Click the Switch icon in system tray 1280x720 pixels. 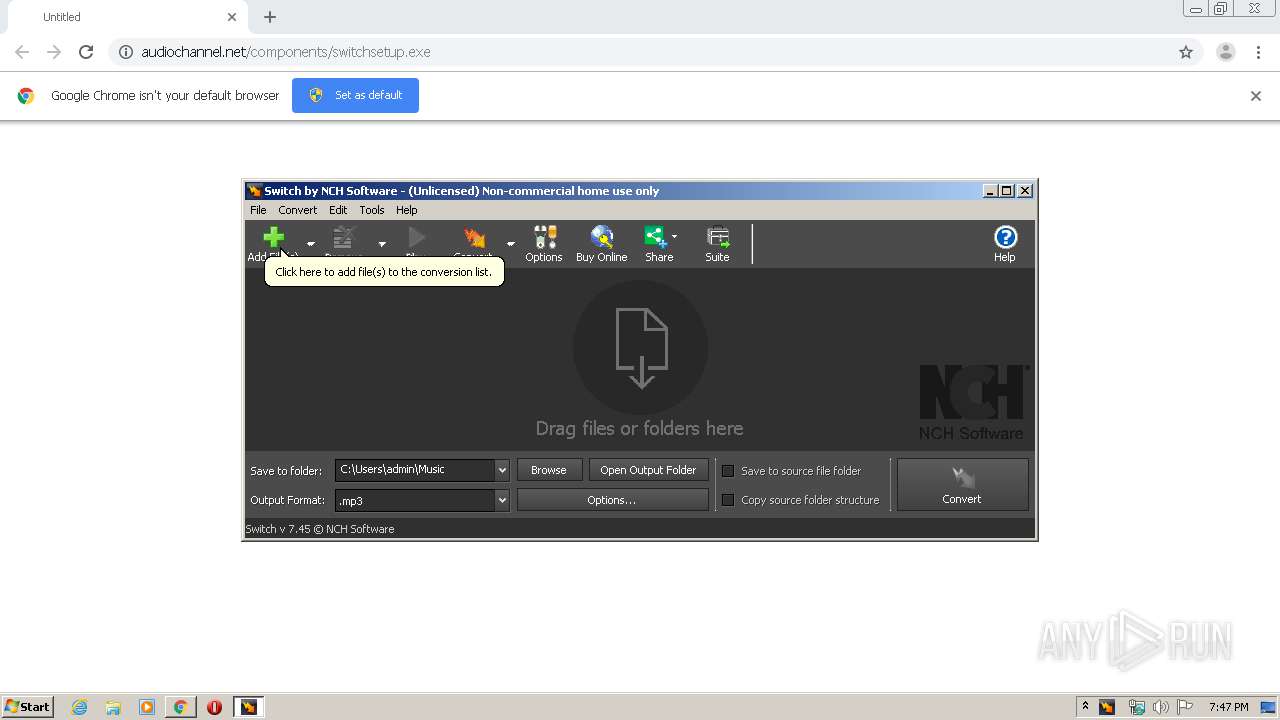pyautogui.click(x=1107, y=707)
